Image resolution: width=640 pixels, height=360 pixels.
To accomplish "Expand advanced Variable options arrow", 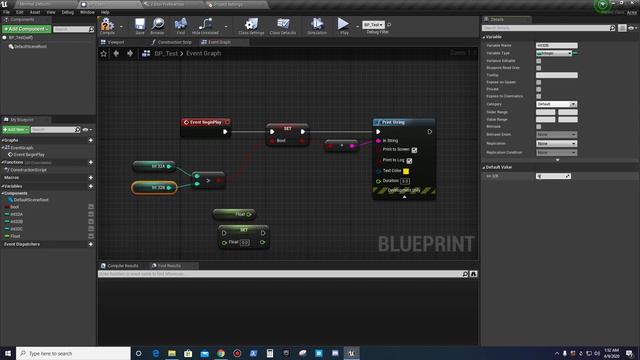I will pos(558,160).
